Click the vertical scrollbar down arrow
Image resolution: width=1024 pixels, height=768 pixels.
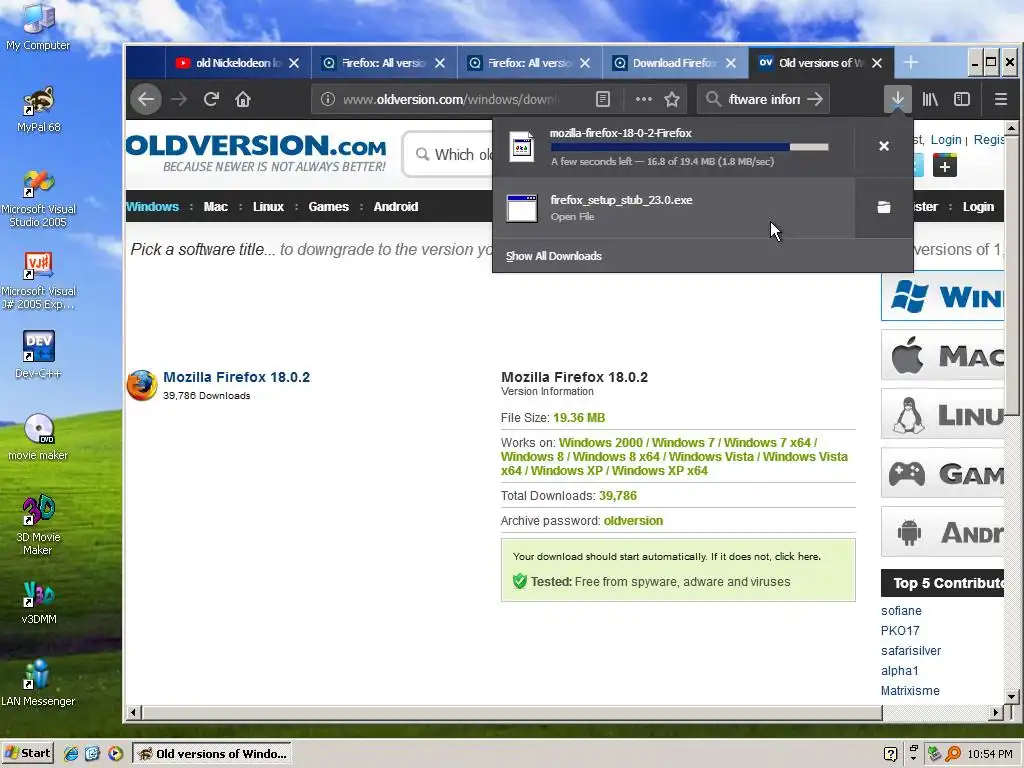tap(1011, 697)
